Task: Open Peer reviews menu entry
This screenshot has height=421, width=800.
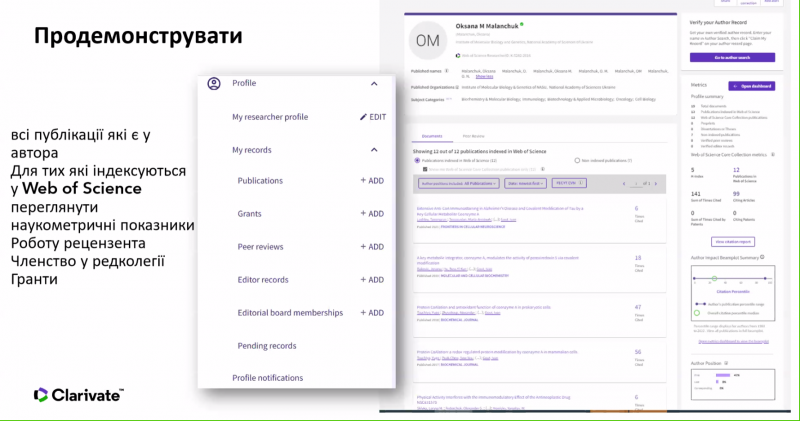Action: pos(260,247)
